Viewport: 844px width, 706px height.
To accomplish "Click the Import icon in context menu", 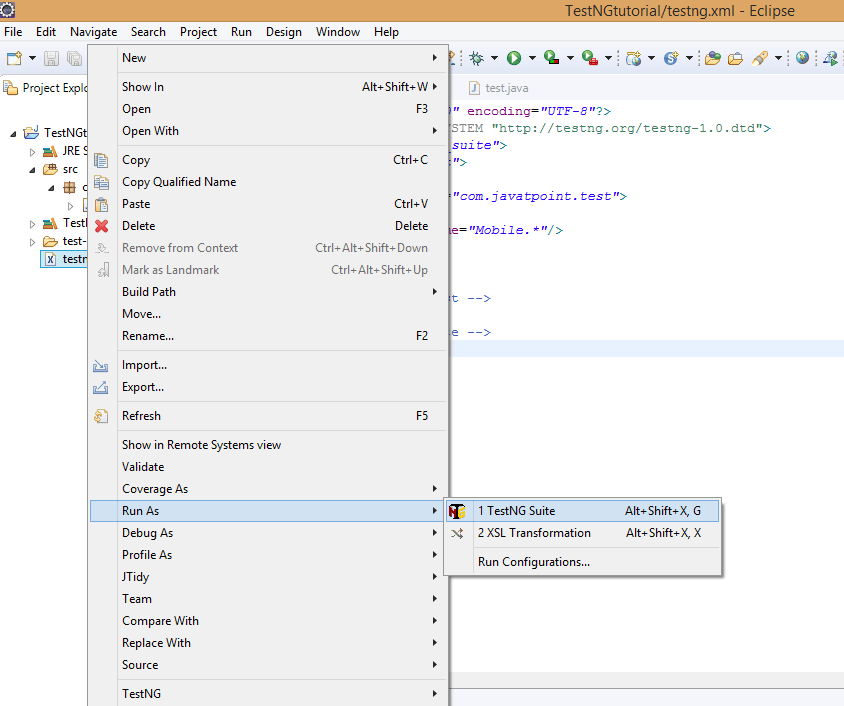I will [101, 366].
